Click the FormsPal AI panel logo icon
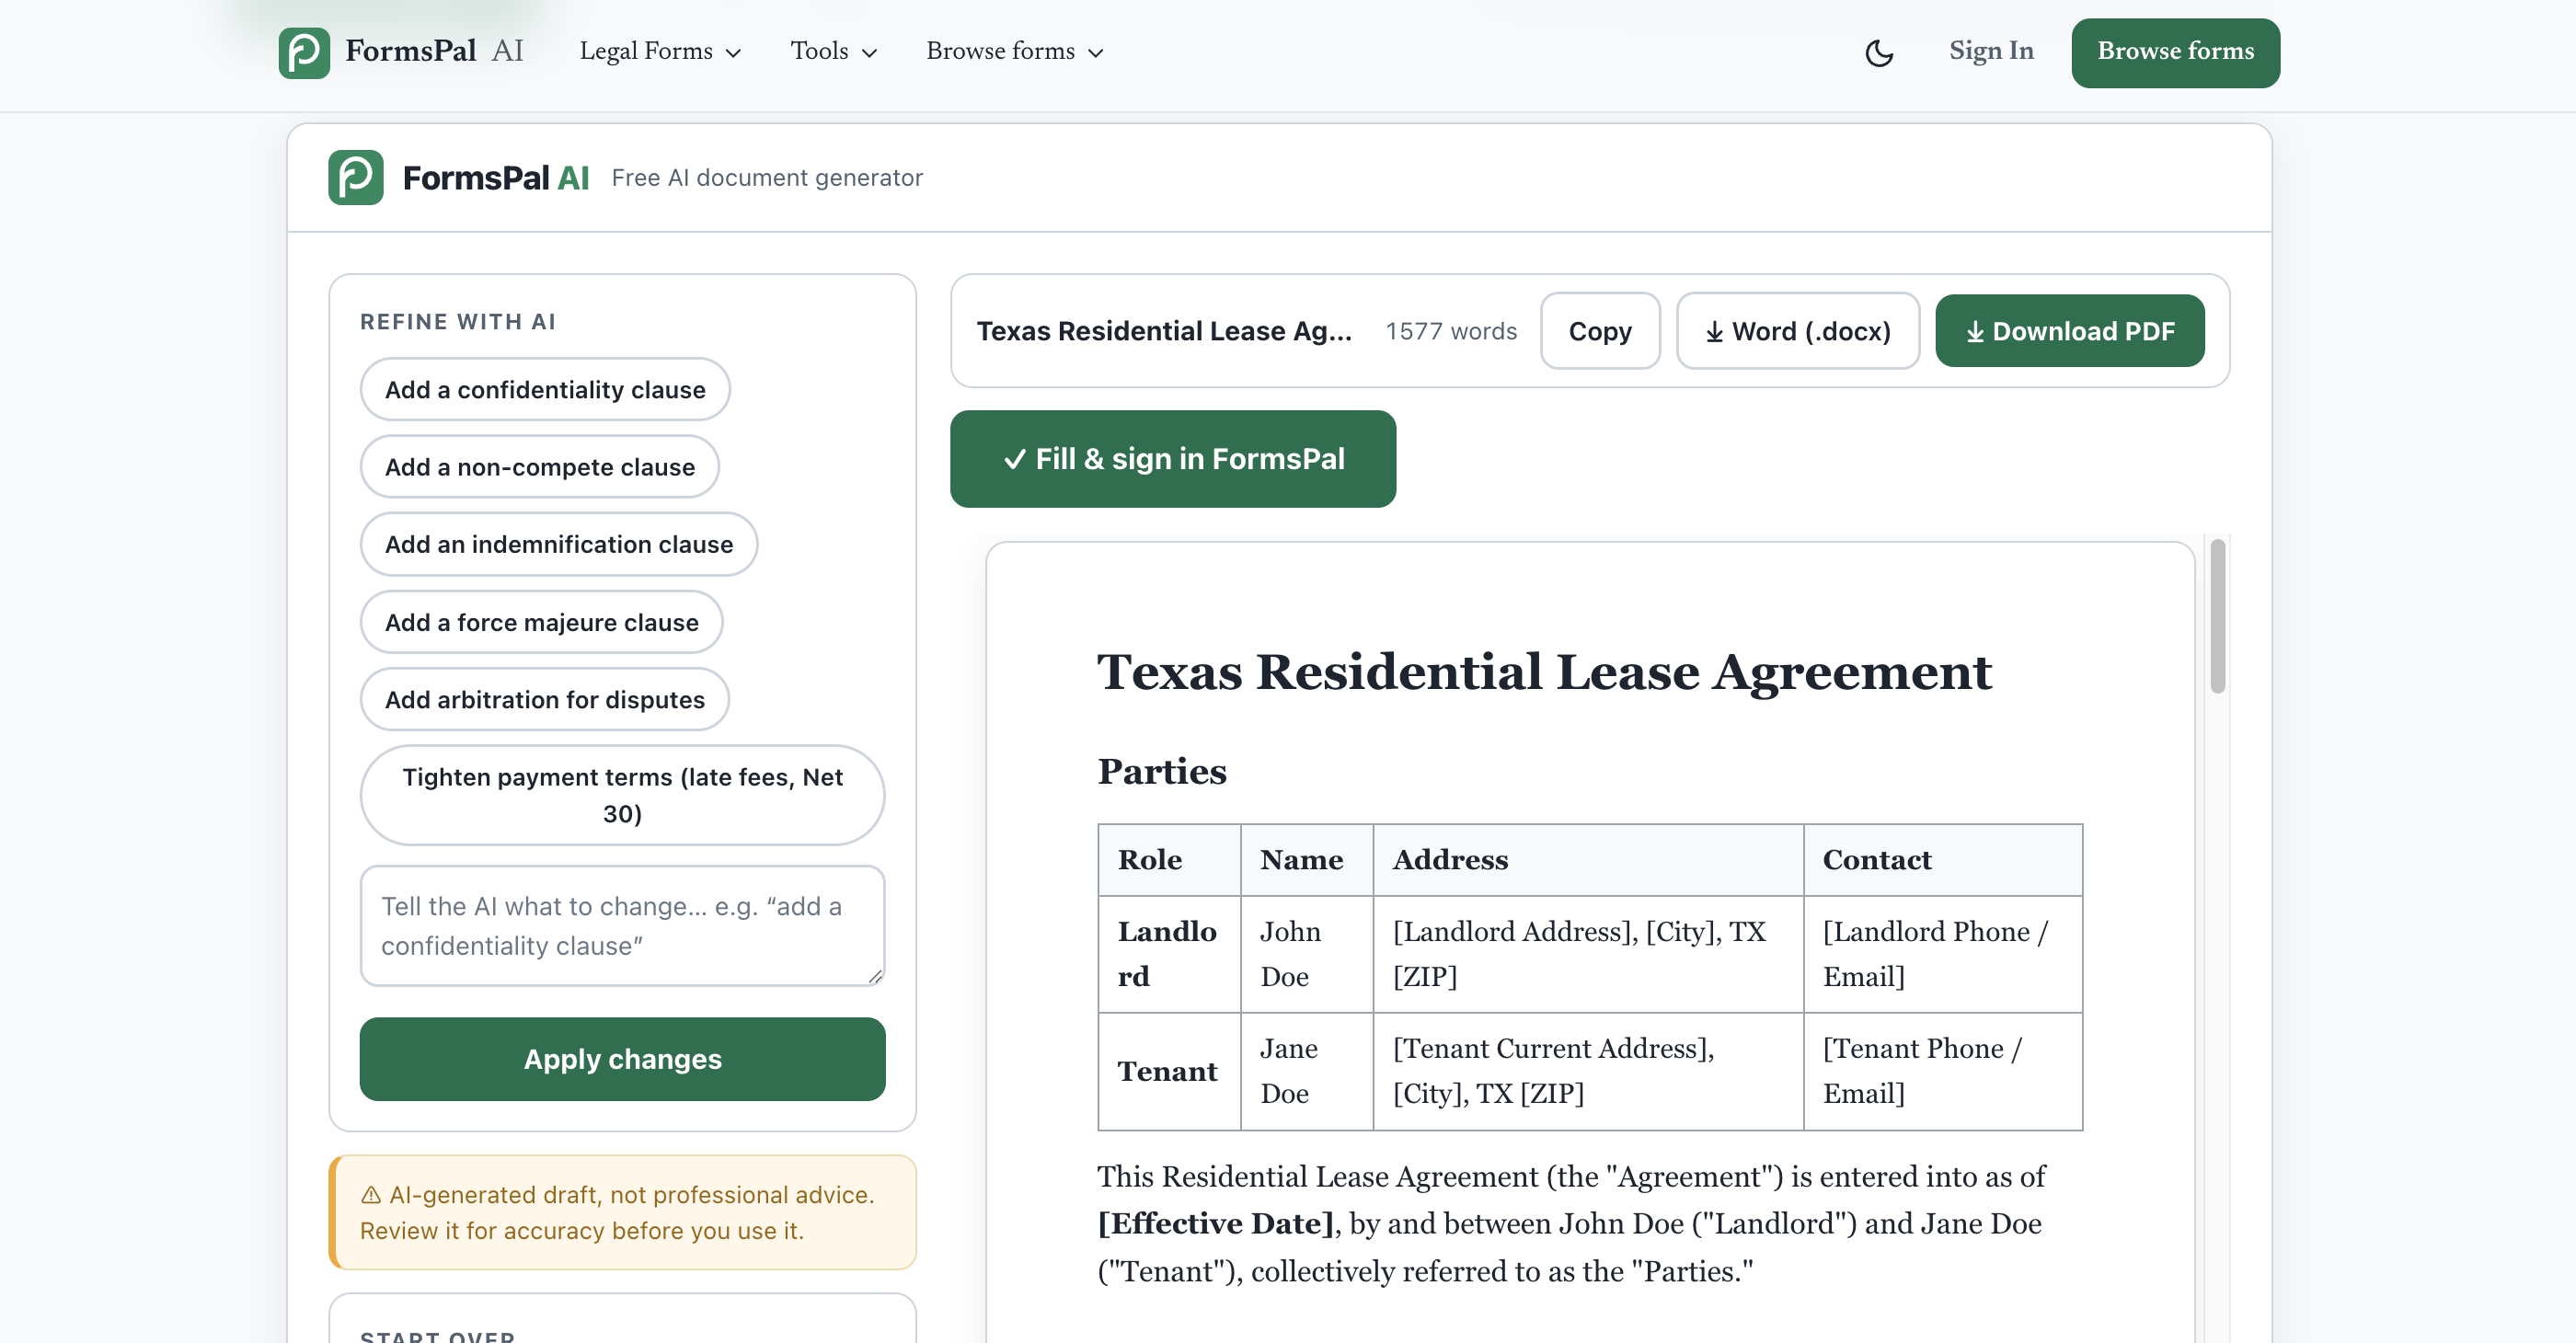This screenshot has height=1343, width=2576. coord(355,177)
